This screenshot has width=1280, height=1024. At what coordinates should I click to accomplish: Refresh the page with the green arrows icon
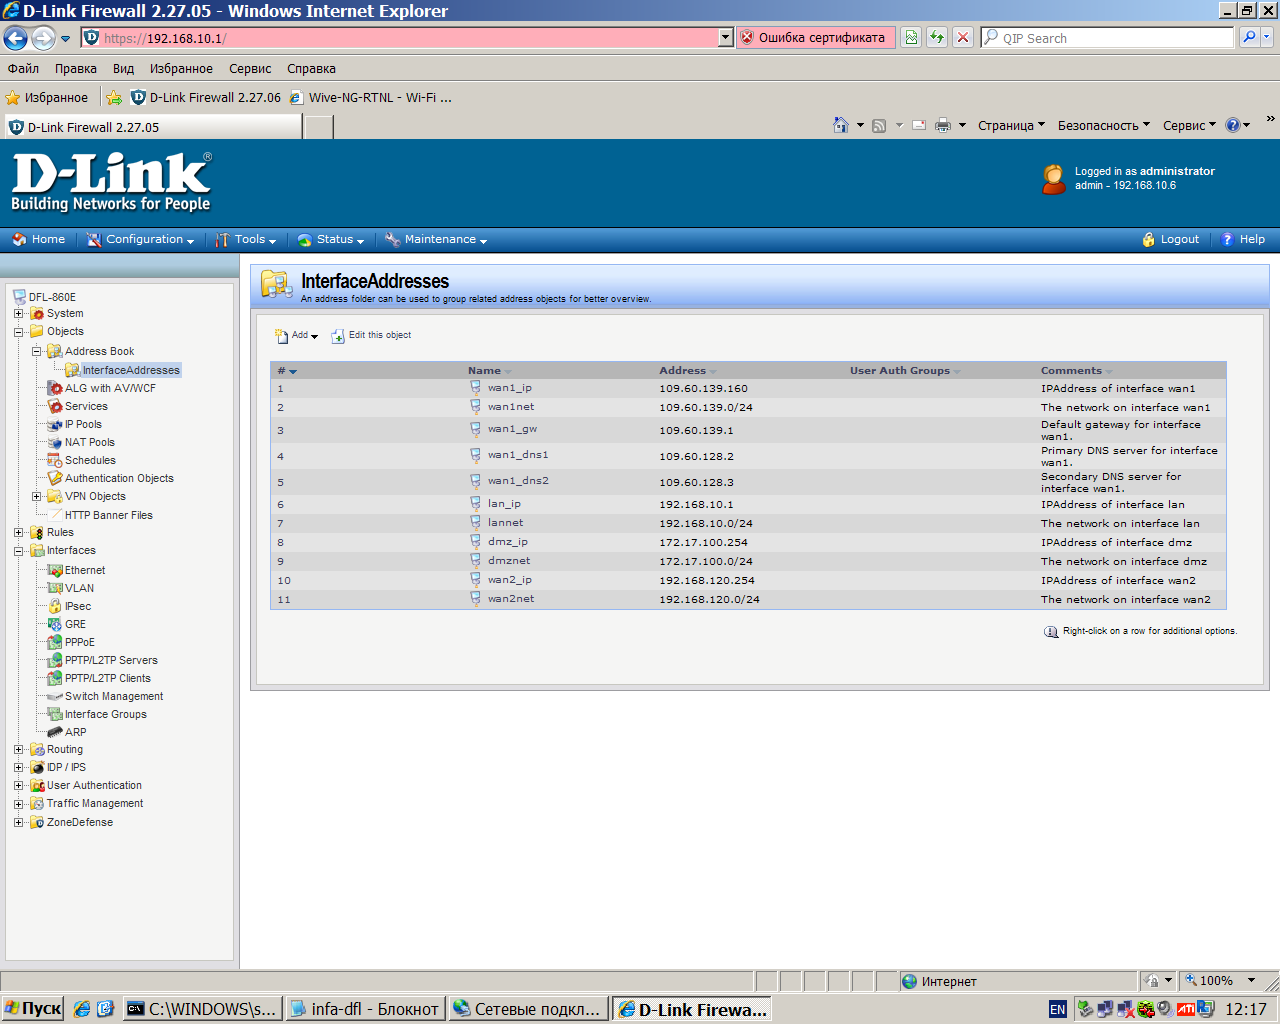coord(937,38)
